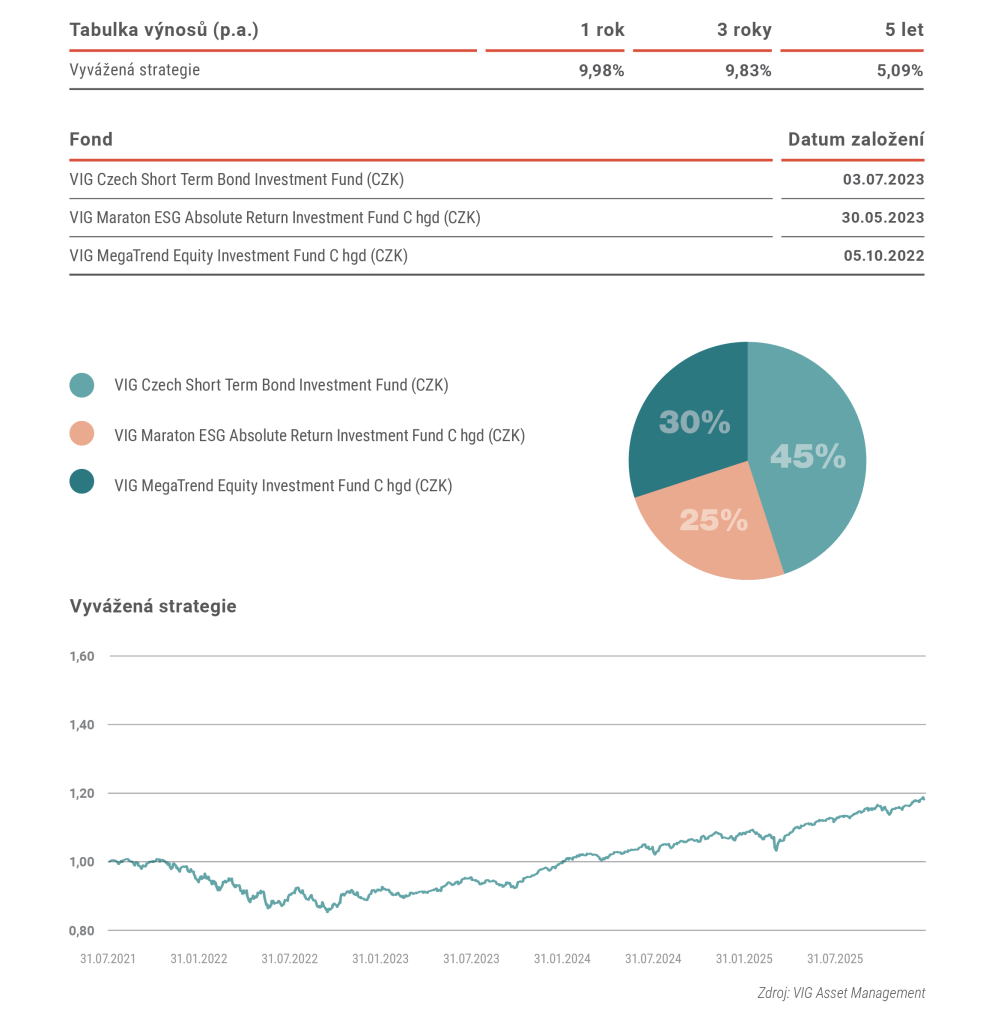995x1024 pixels.
Task: Click the '1 rok' column header
Action: [602, 30]
